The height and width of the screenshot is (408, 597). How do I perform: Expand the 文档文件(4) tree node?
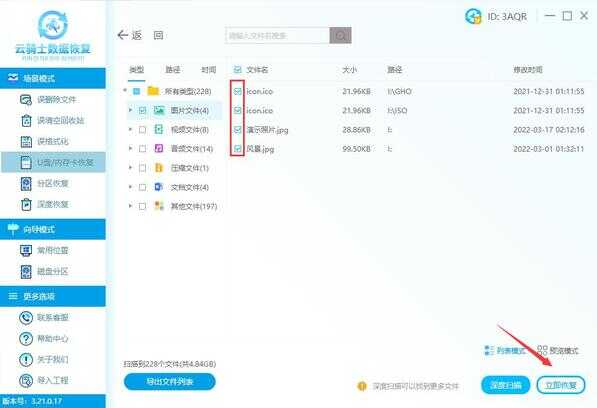coord(130,187)
